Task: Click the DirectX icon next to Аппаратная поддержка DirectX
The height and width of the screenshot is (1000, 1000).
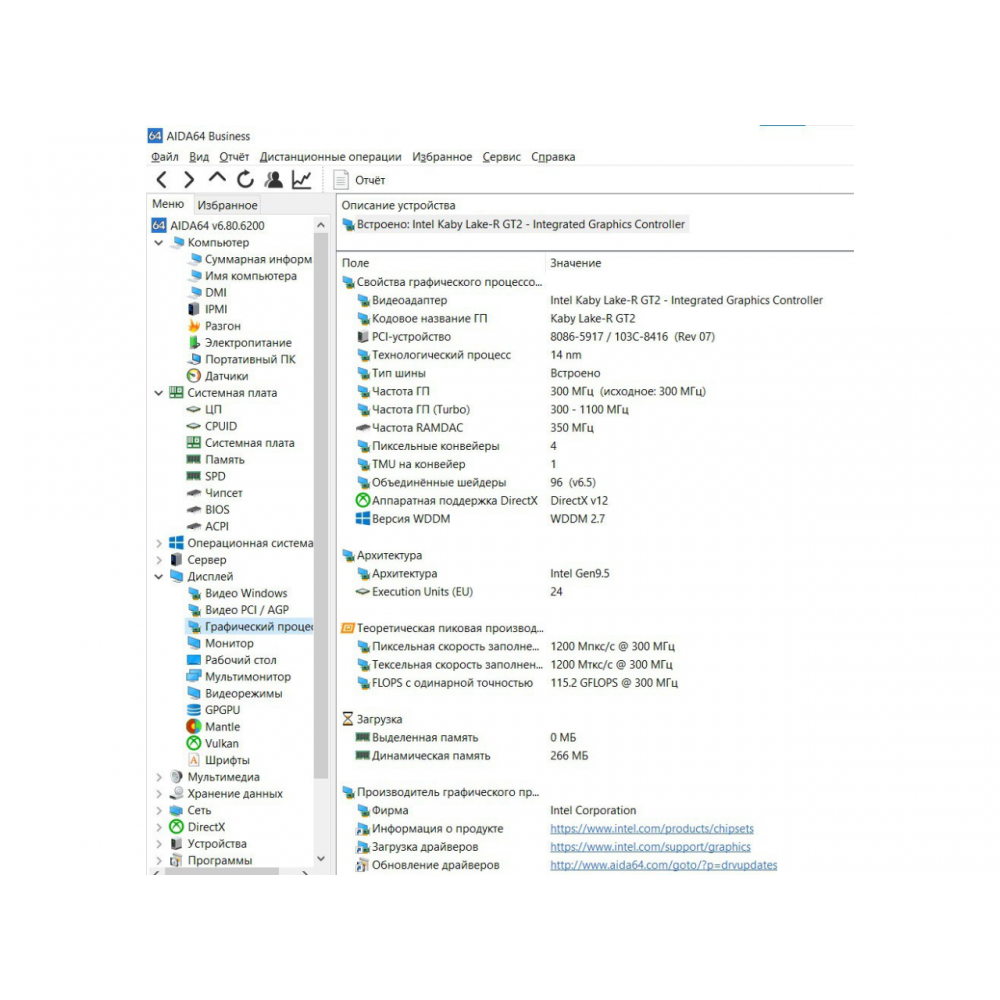Action: tap(363, 501)
